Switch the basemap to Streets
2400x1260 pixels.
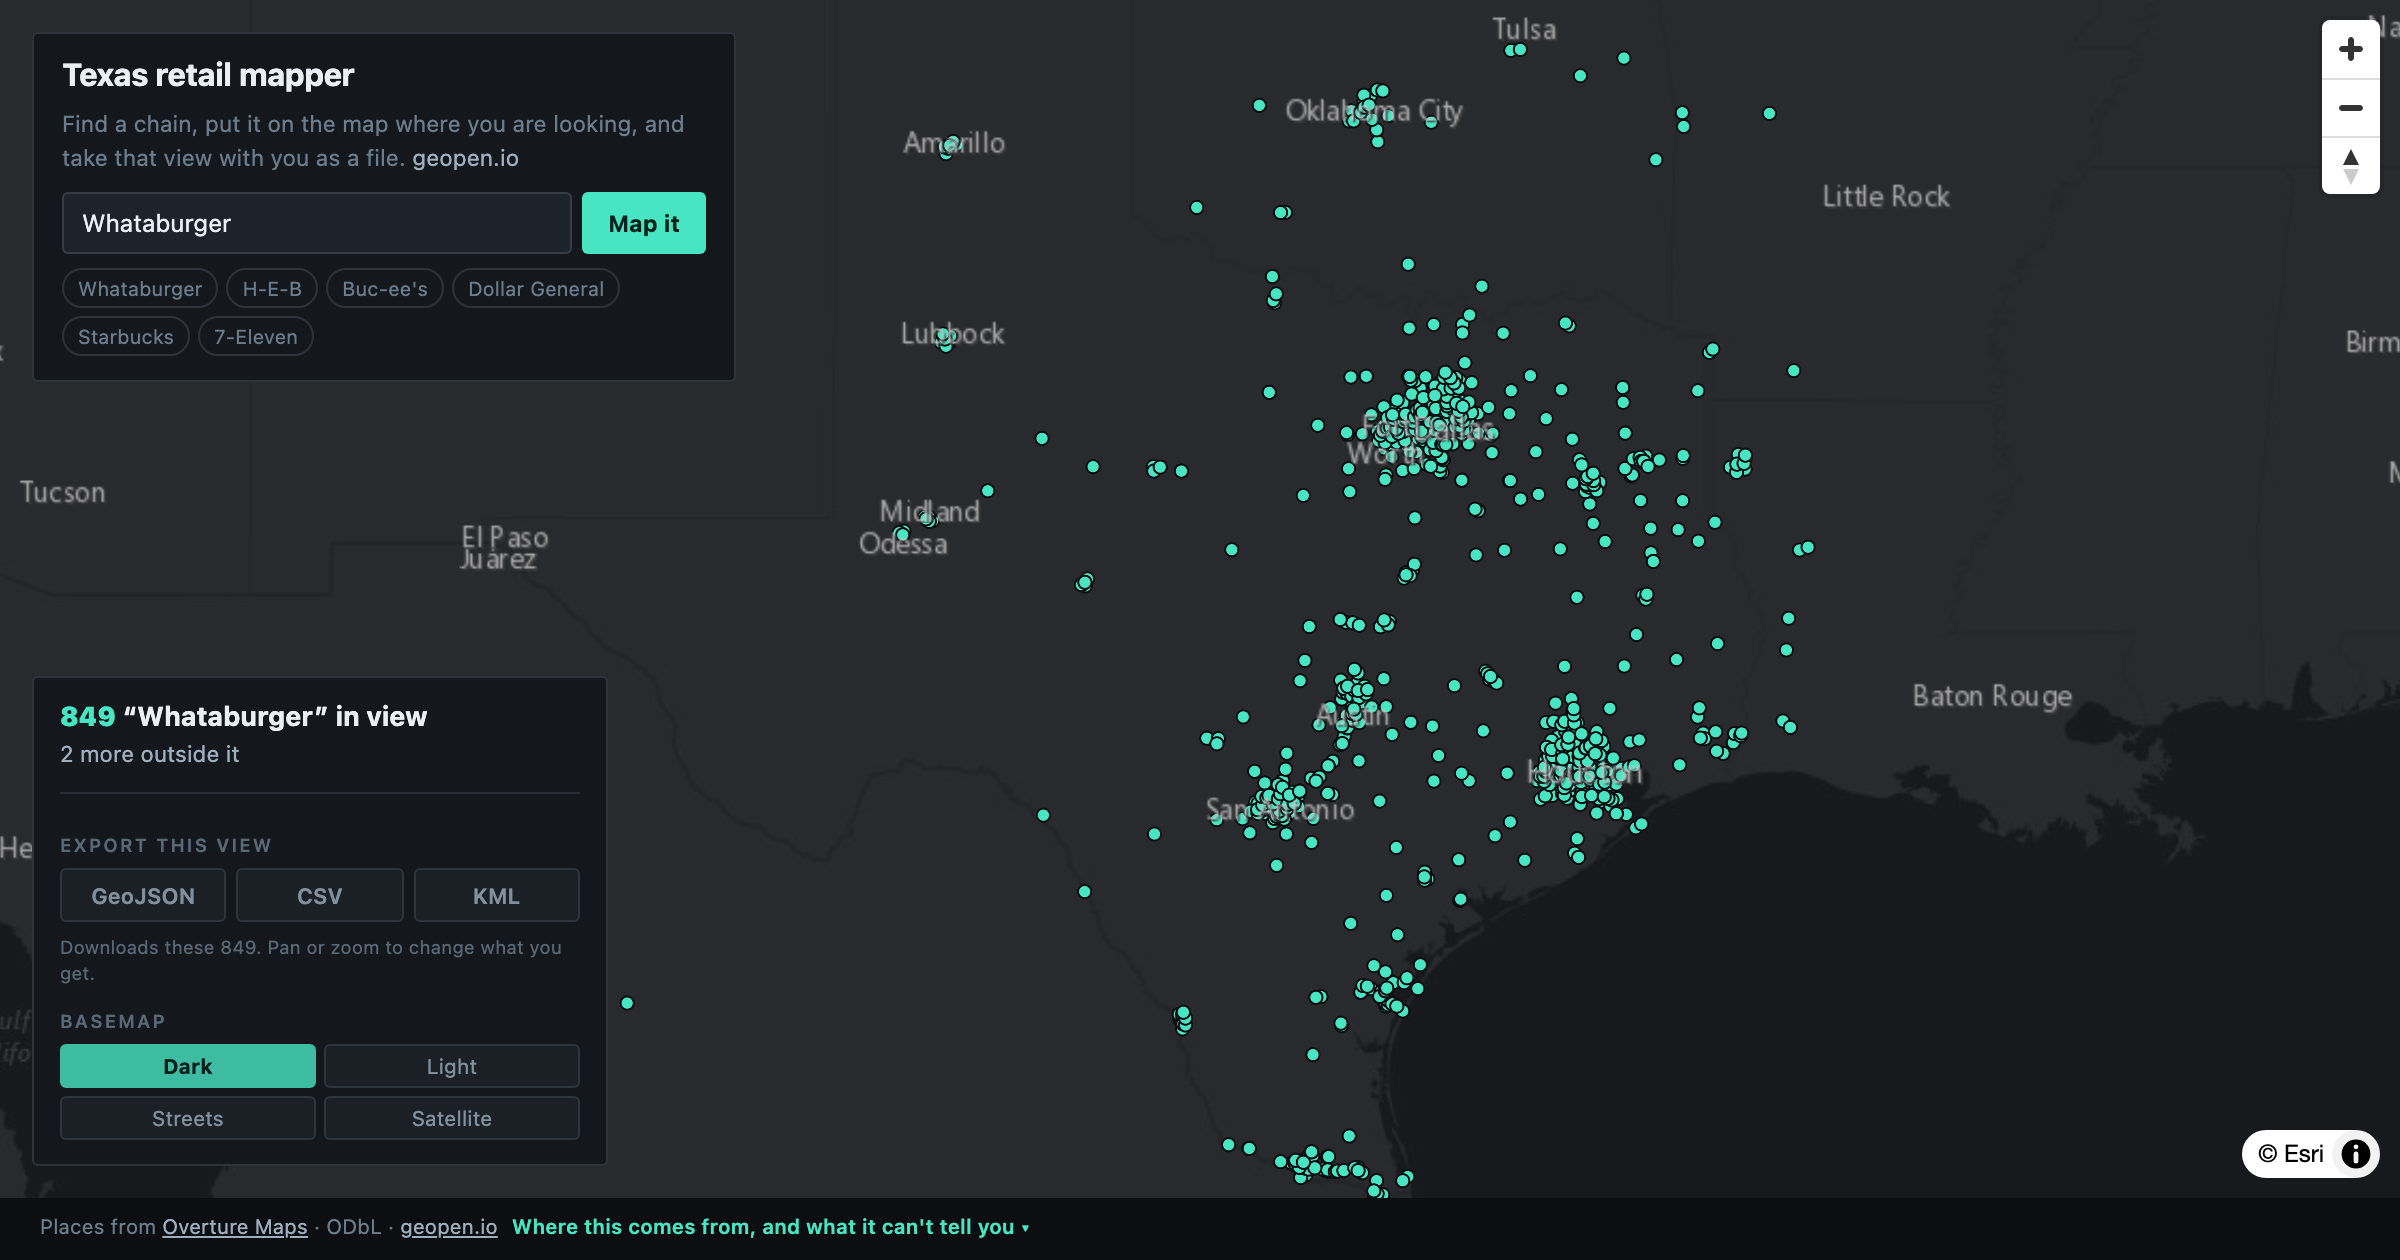click(x=188, y=1118)
